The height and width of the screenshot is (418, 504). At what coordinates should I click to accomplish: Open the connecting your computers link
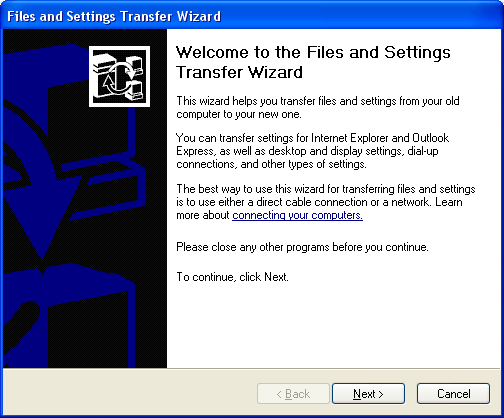tap(297, 215)
